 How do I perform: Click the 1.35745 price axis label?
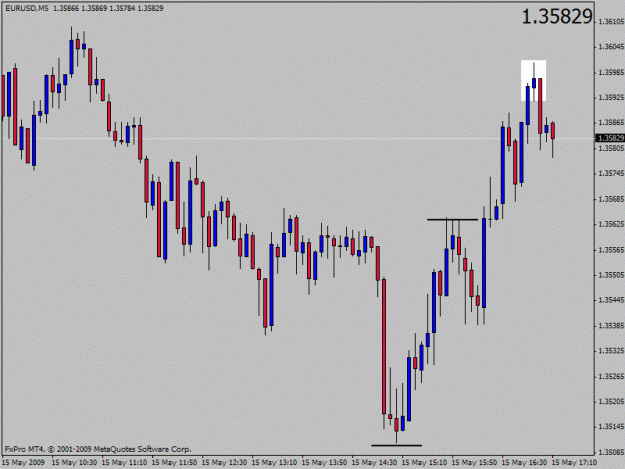[611, 173]
